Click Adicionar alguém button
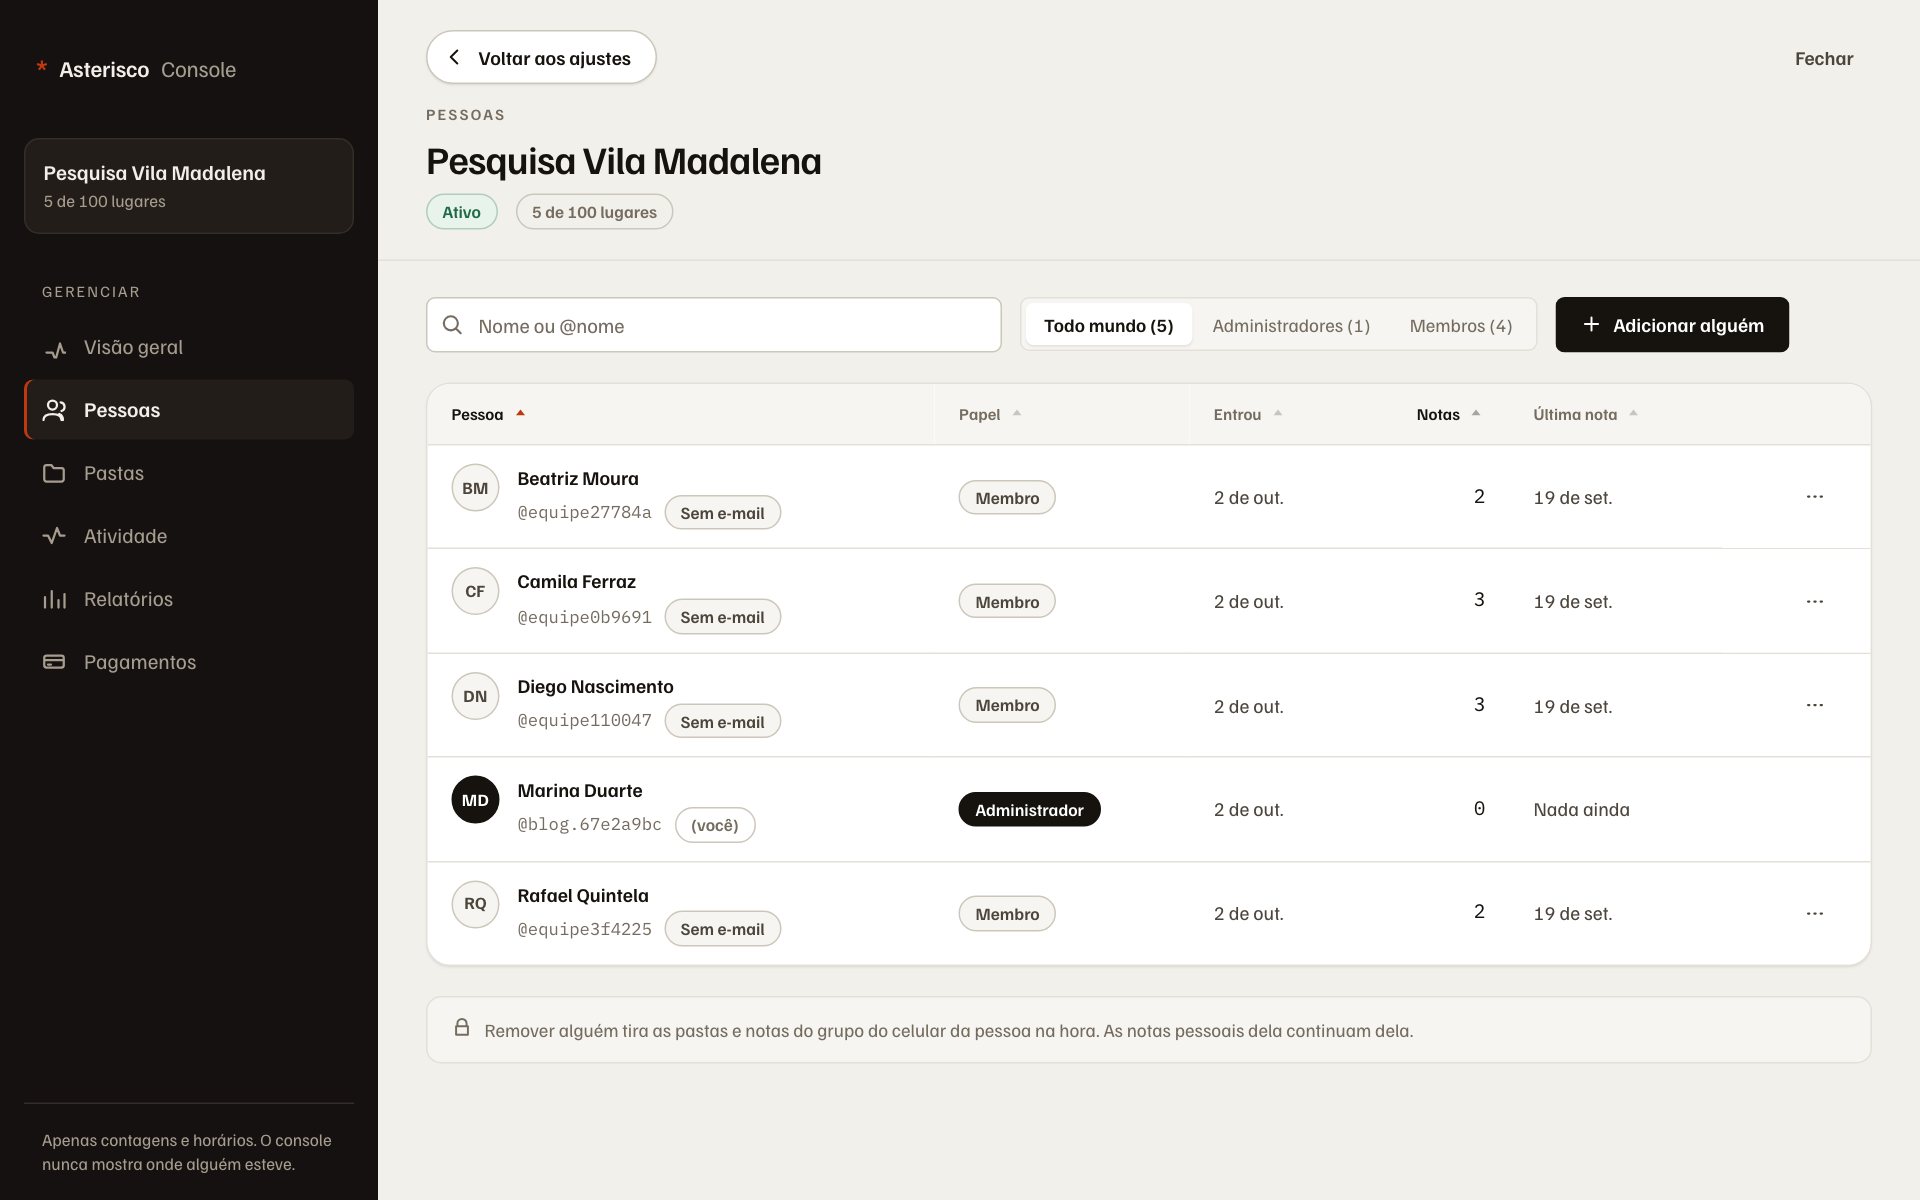 1672,324
